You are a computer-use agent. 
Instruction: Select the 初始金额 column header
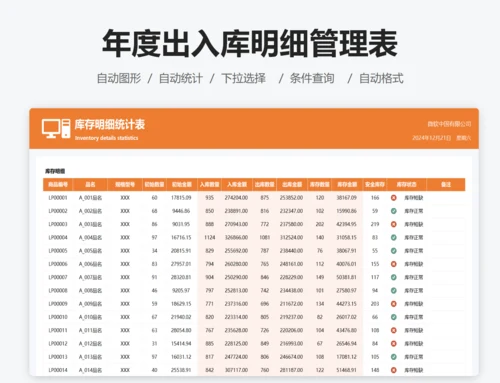pyautogui.click(x=182, y=184)
